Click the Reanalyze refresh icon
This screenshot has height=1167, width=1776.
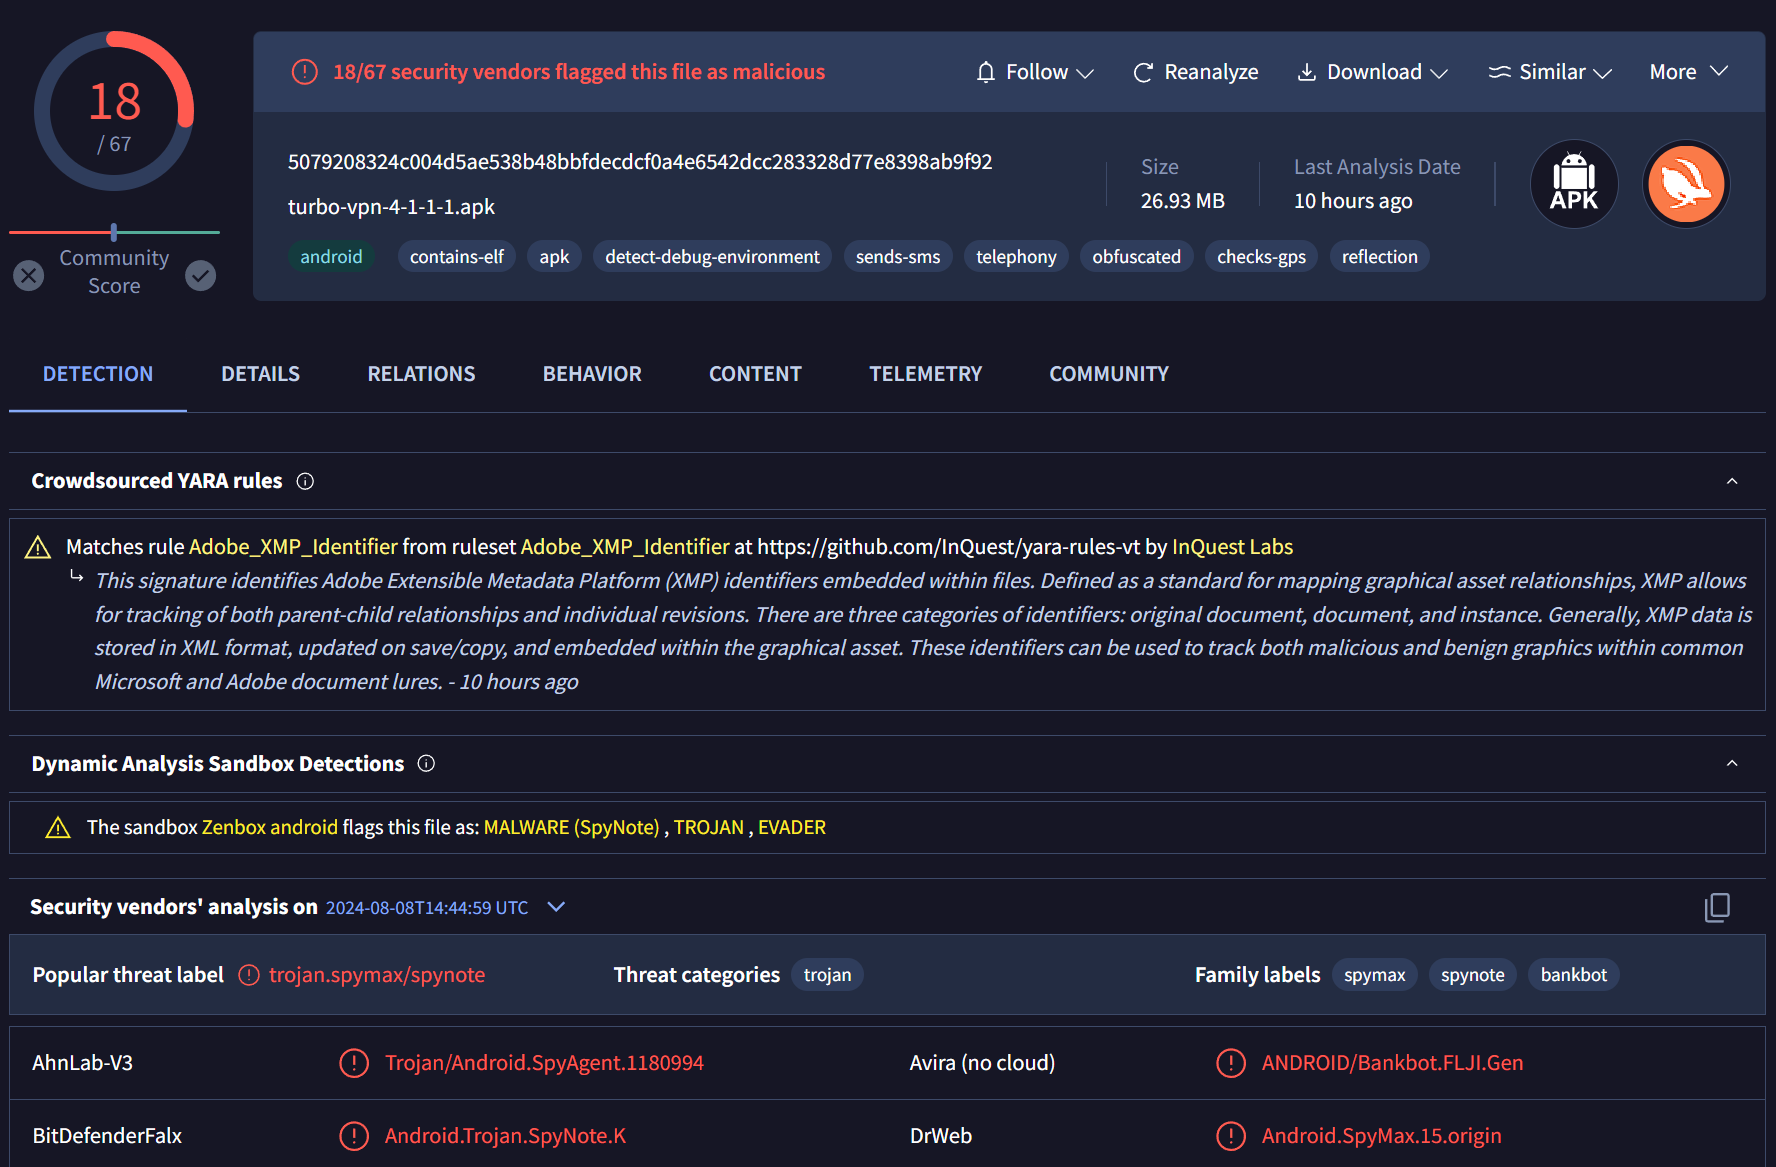tap(1142, 72)
